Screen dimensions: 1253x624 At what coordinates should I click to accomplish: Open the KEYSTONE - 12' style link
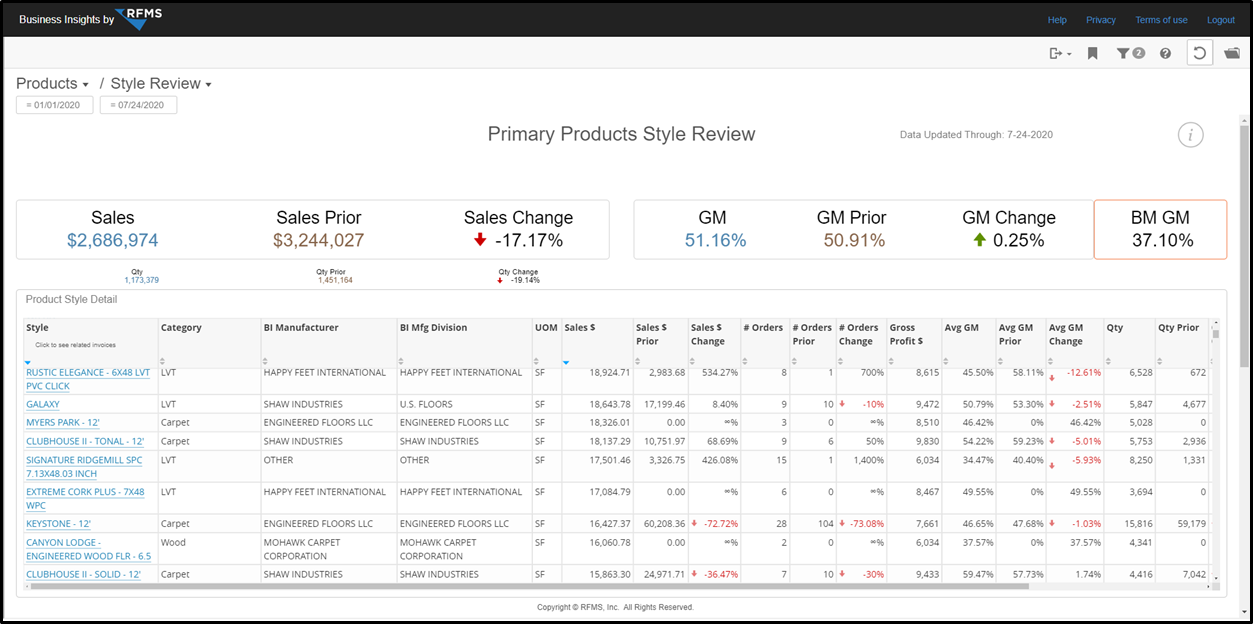58,523
